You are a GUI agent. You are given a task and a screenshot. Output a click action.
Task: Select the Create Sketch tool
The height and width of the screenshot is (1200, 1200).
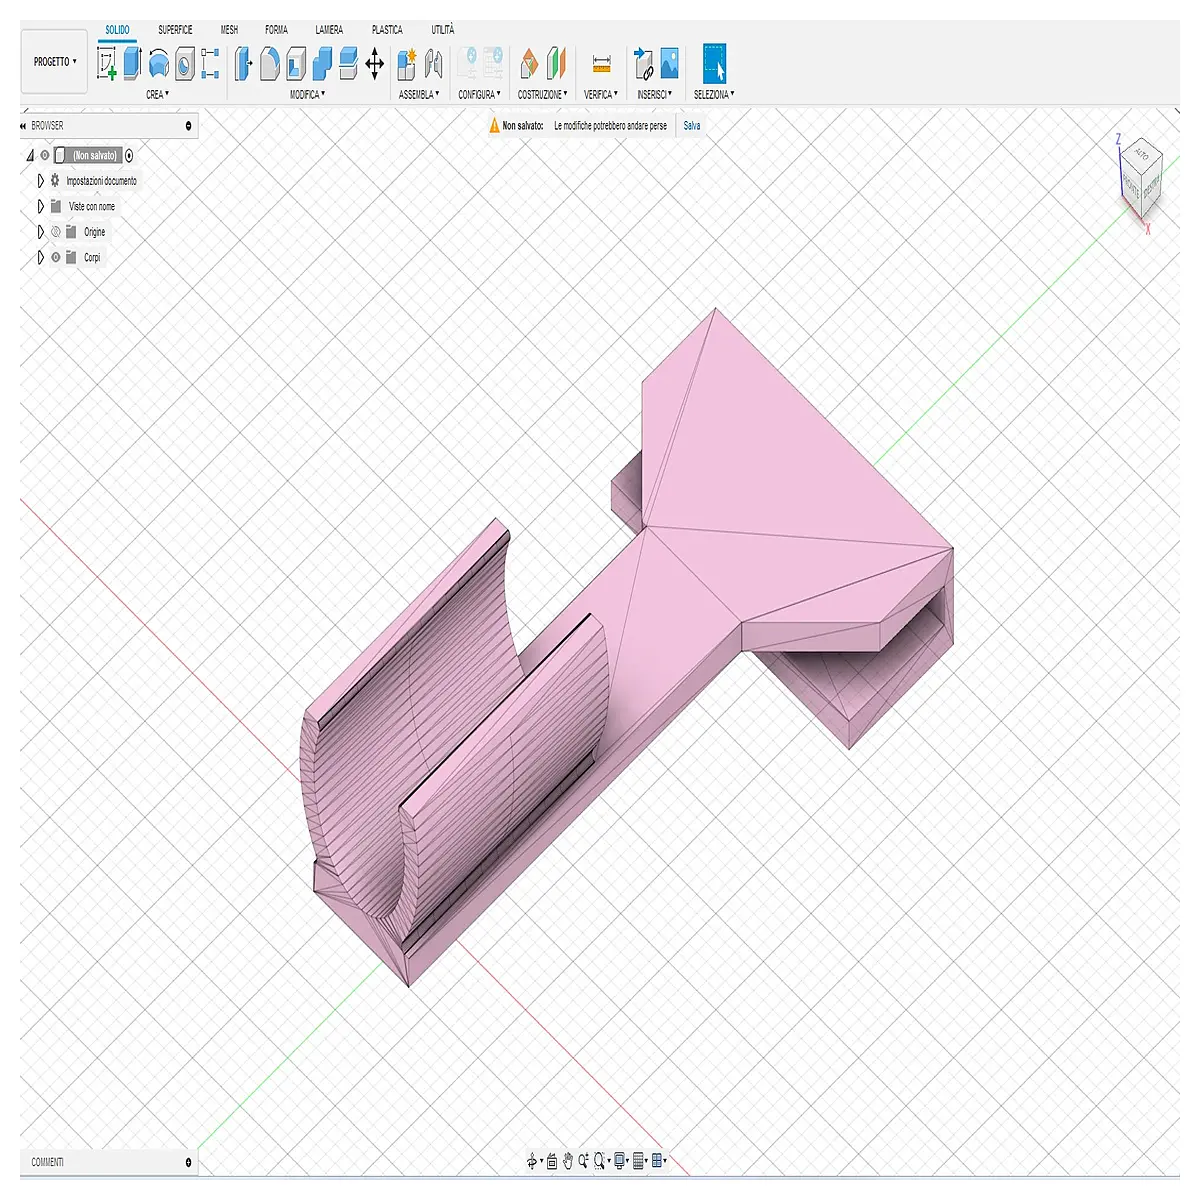(x=106, y=64)
